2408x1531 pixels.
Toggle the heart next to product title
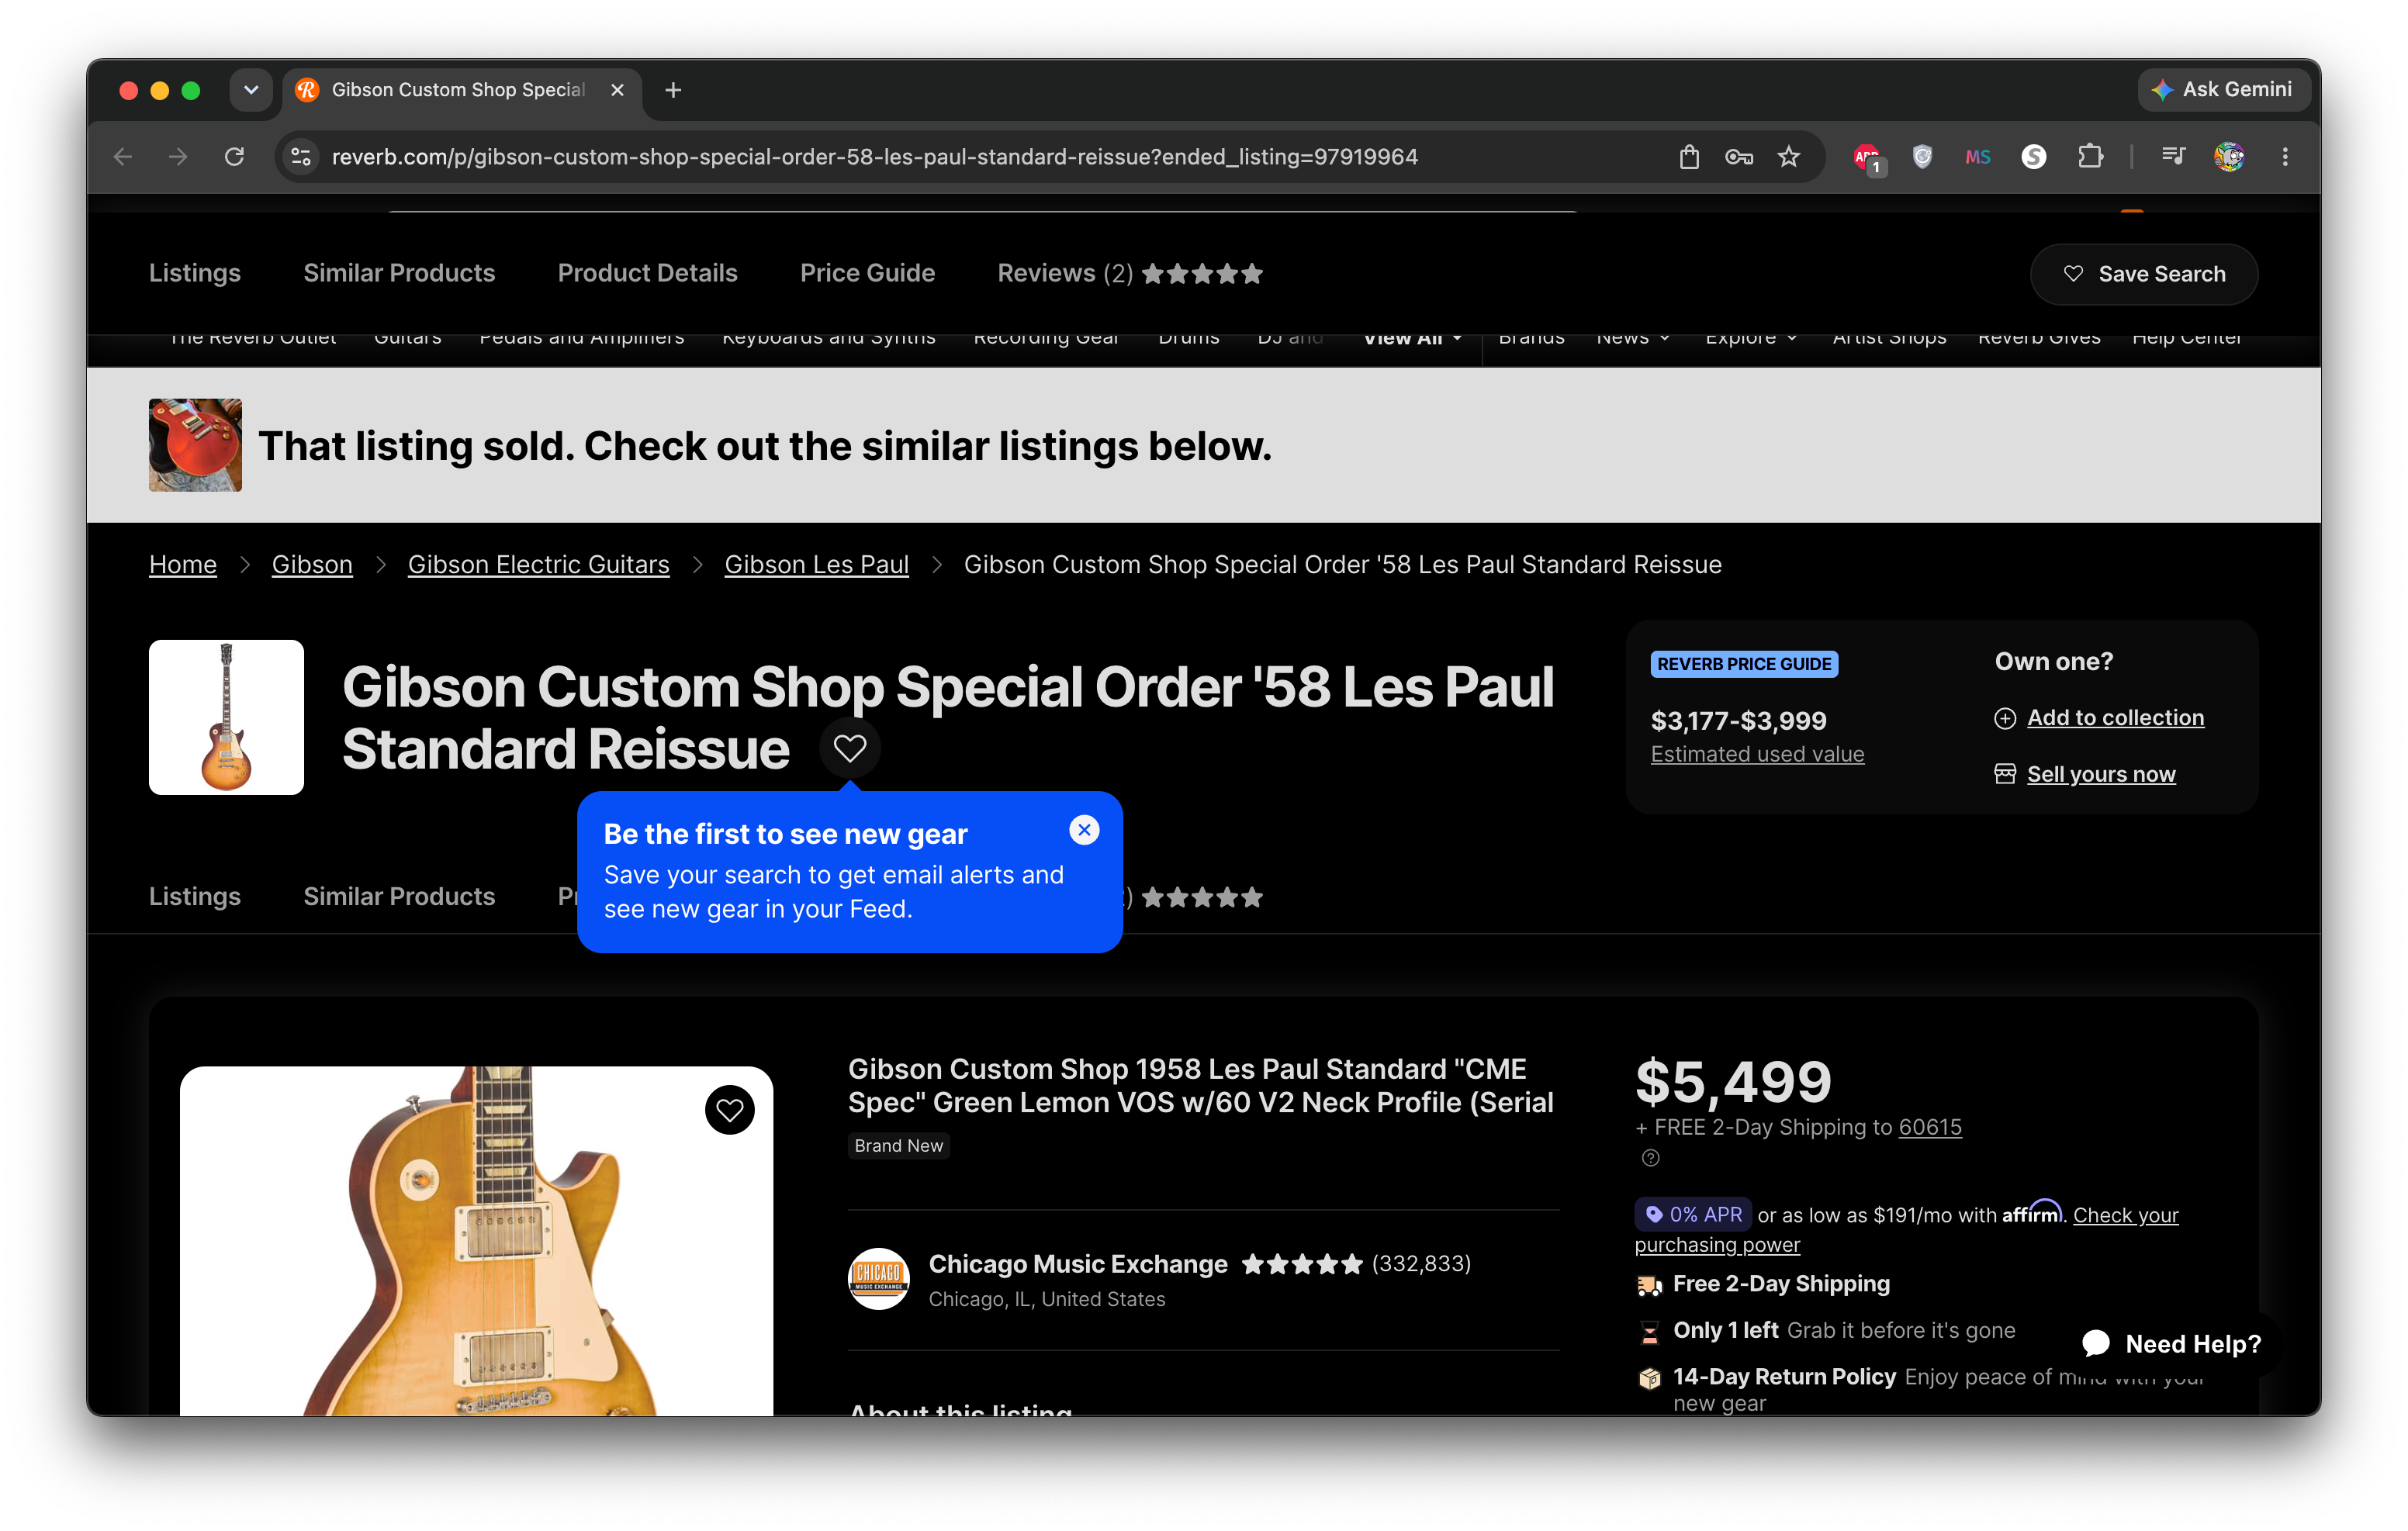point(850,748)
